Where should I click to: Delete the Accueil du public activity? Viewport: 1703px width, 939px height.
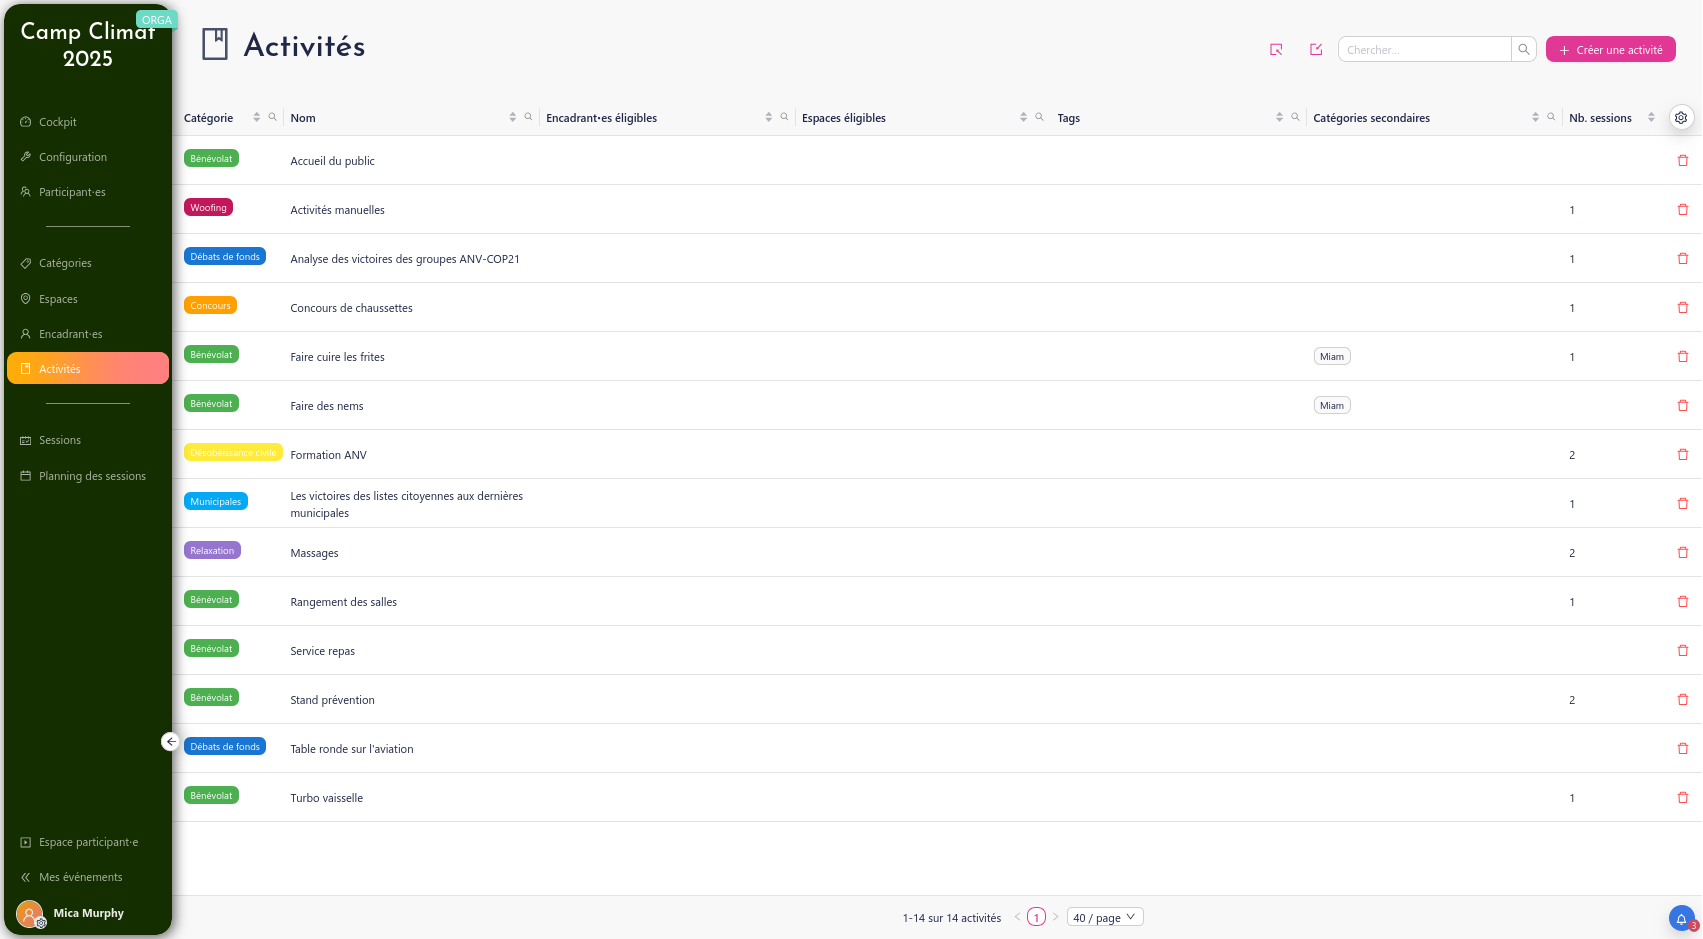pos(1682,161)
